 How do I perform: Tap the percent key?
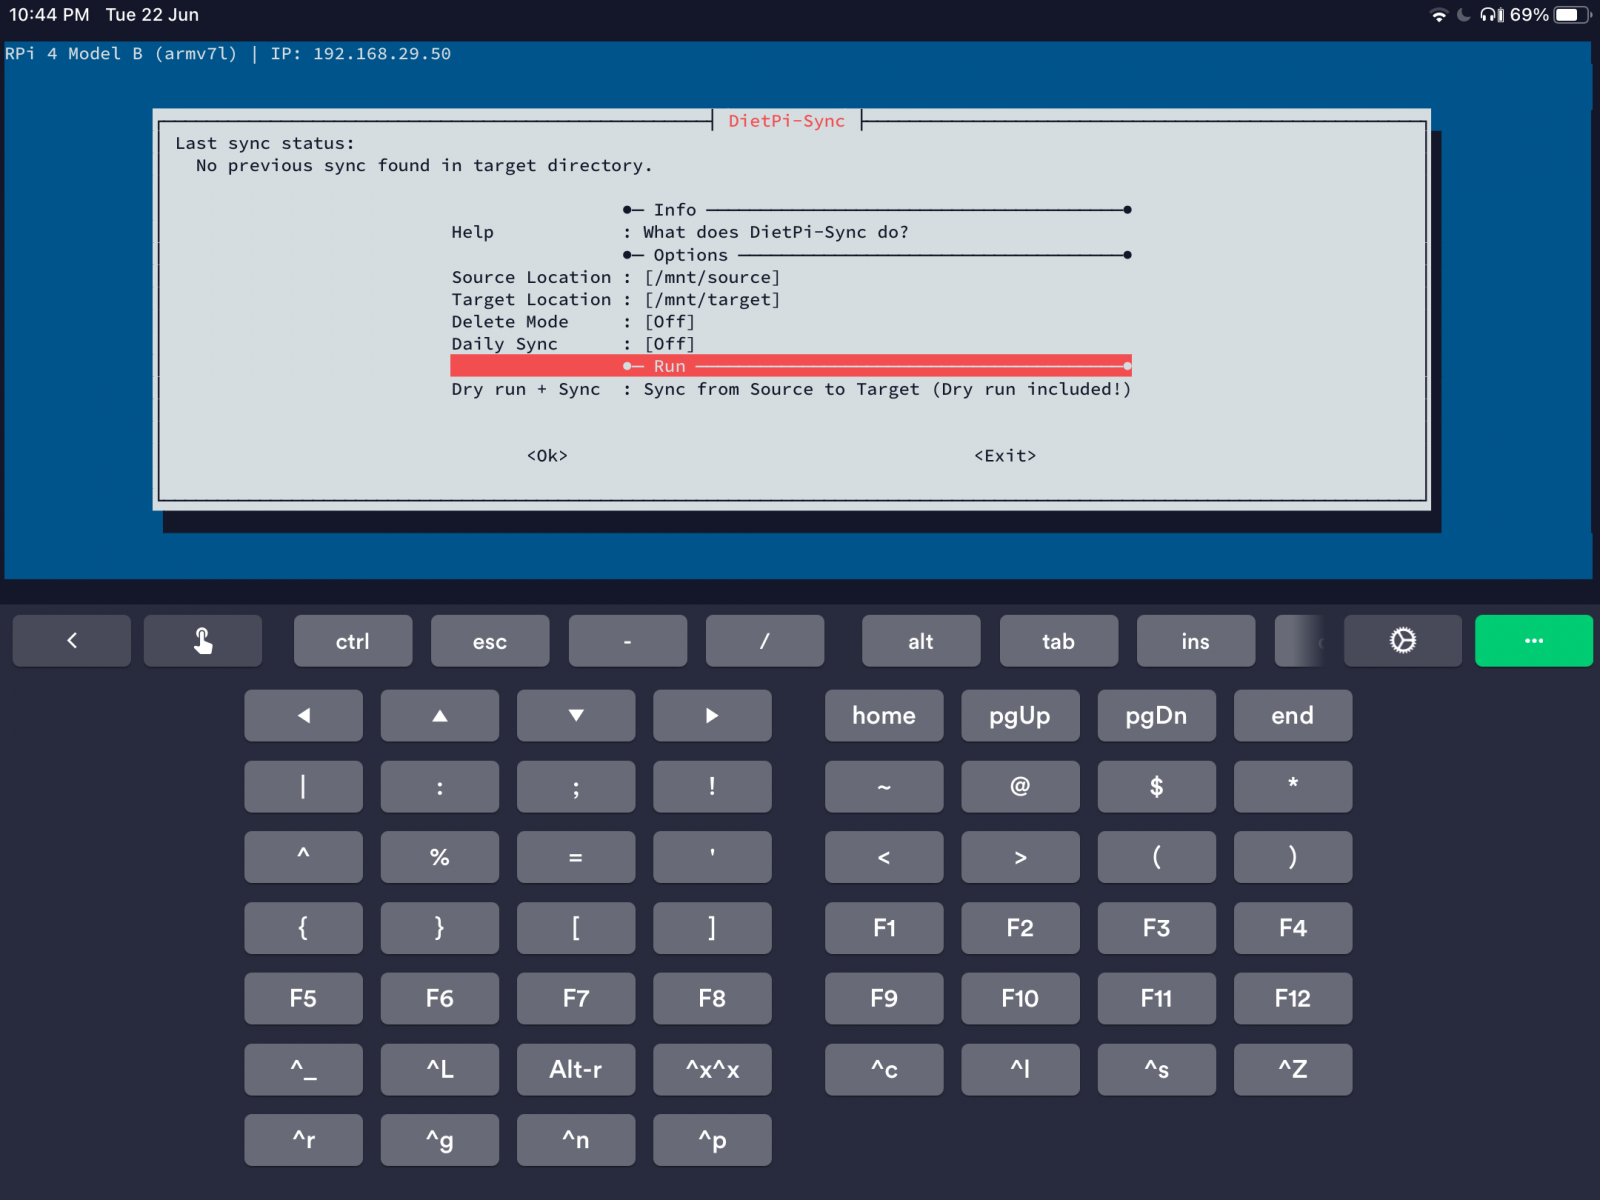click(439, 857)
